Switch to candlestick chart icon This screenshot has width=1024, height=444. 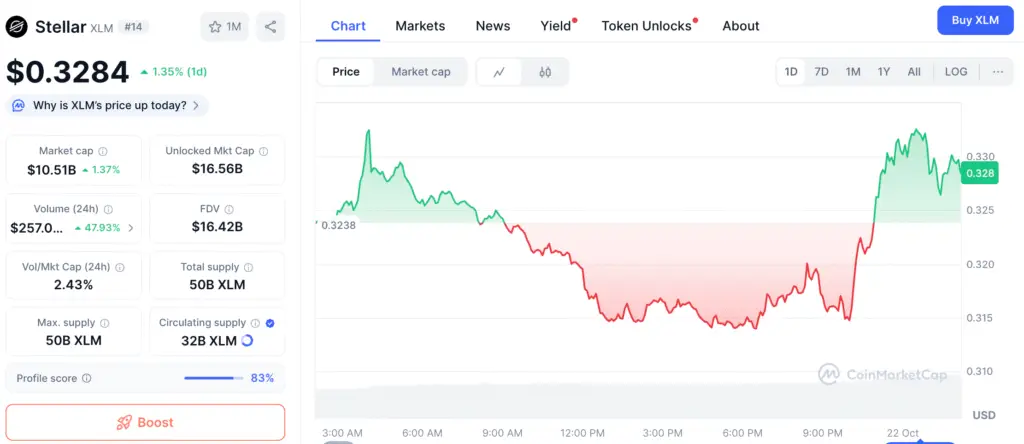pos(545,72)
